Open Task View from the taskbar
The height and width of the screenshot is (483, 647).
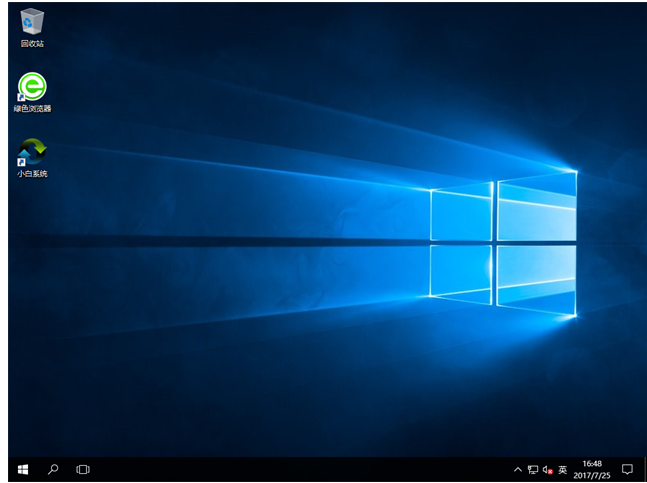click(x=83, y=468)
